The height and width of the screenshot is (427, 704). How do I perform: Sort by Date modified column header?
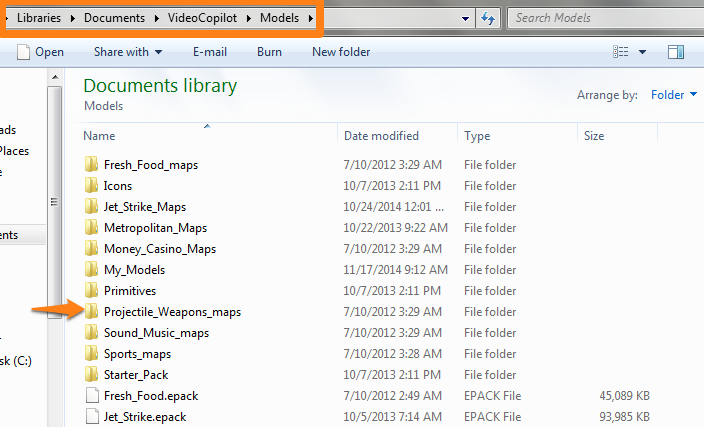(381, 135)
